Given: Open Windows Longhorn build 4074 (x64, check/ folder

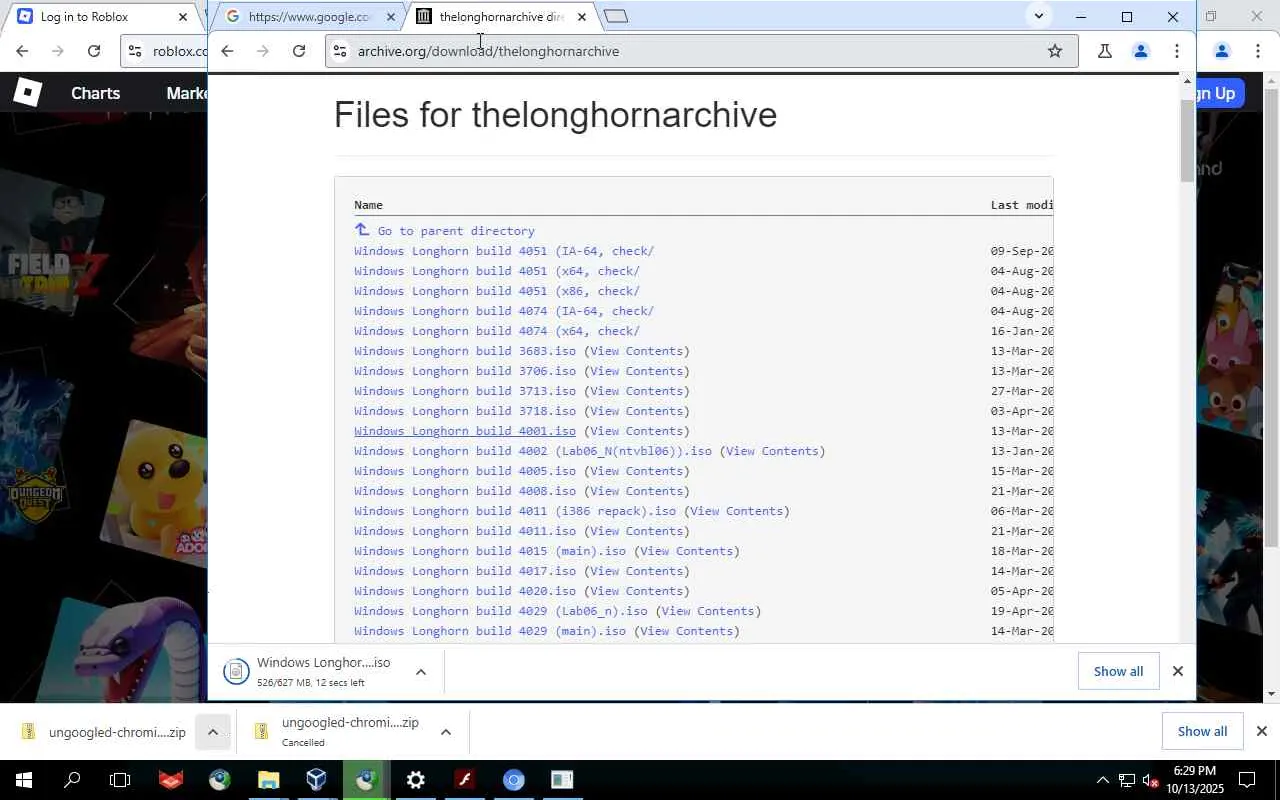Looking at the screenshot, I should point(497,331).
